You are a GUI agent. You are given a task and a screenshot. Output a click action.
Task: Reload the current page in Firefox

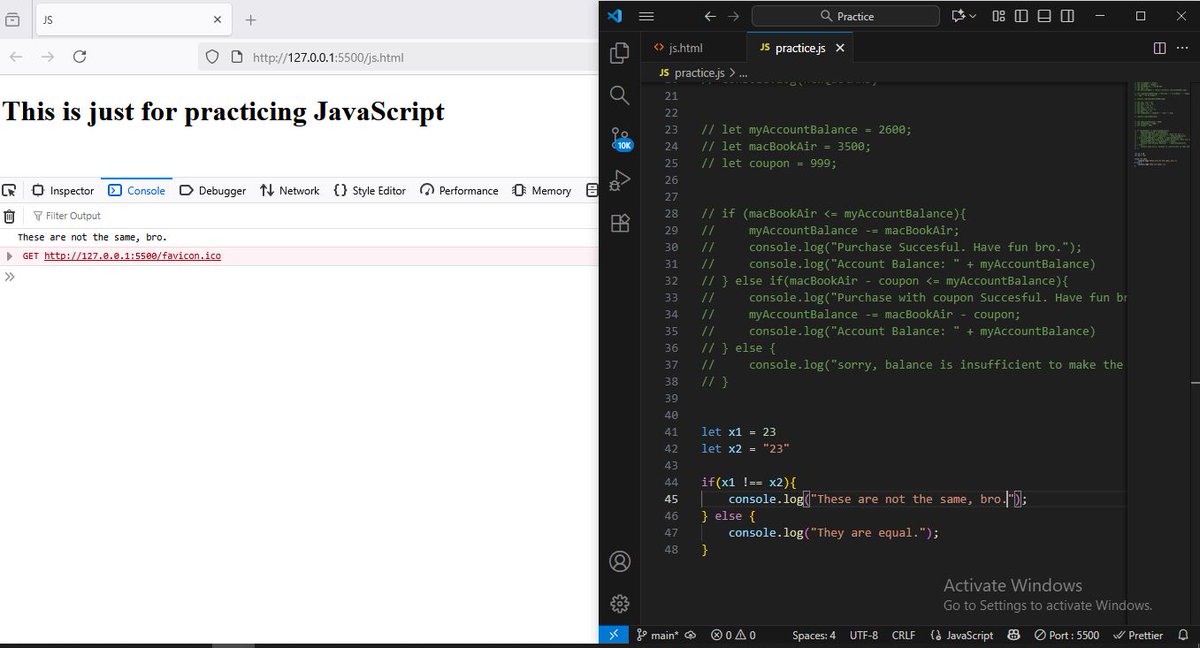80,57
